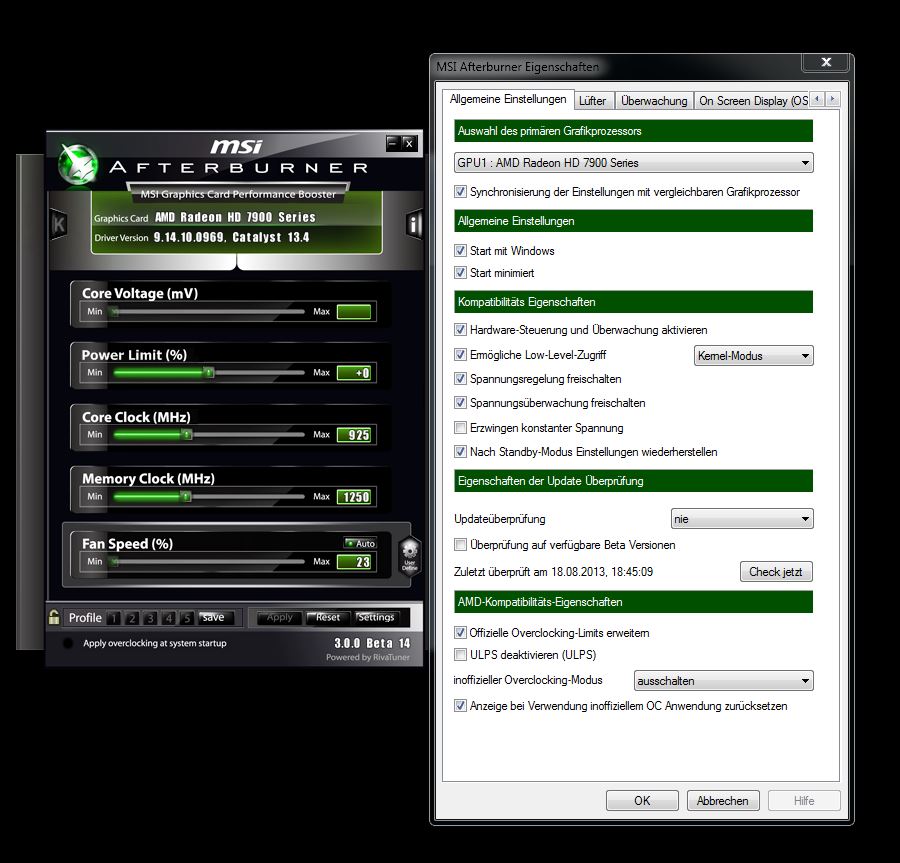This screenshot has height=863, width=900.
Task: Minimize the Afterburner main window
Action: click(x=393, y=143)
